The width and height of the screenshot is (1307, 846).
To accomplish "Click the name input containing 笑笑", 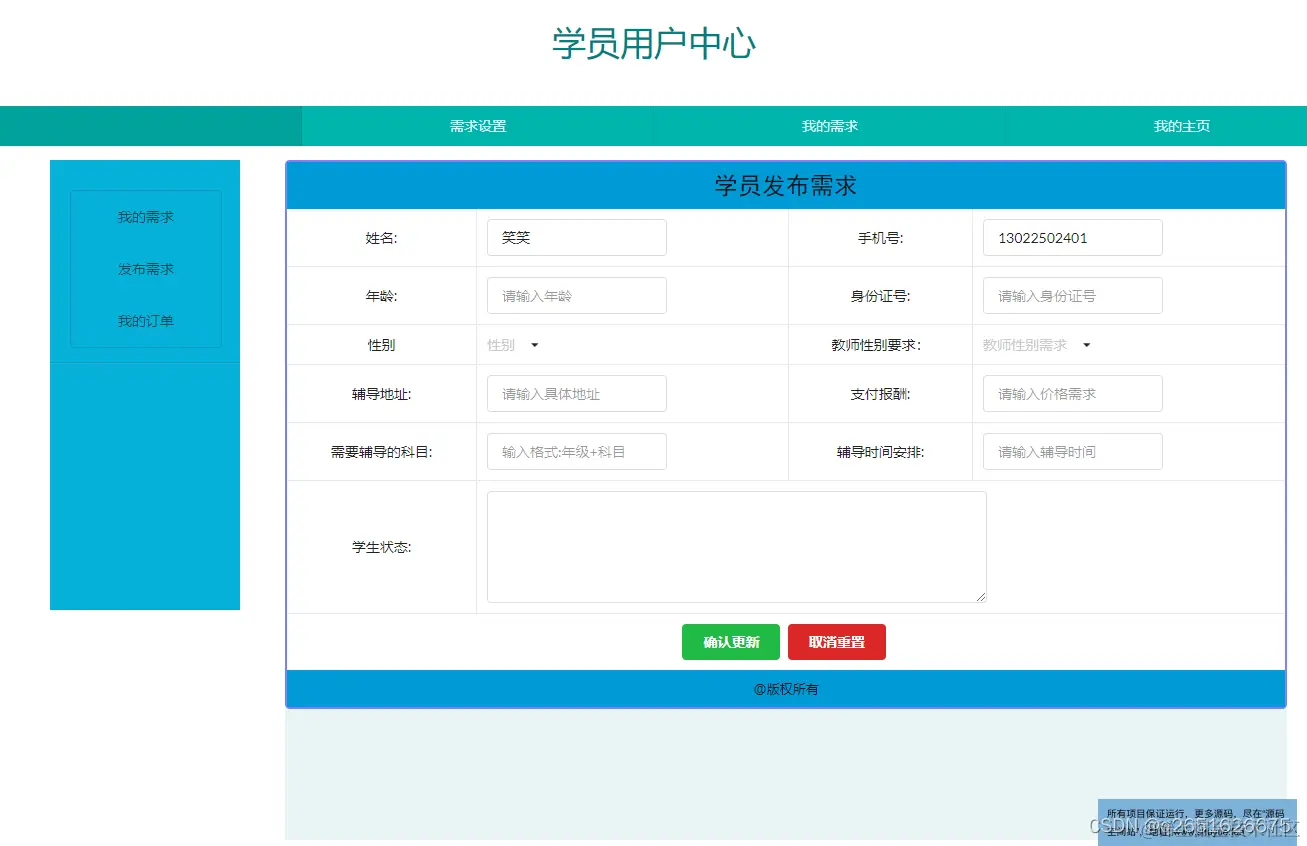I will click(x=576, y=237).
